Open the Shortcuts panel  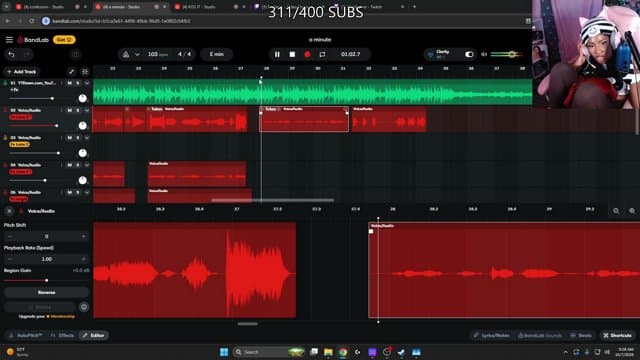[618, 336]
